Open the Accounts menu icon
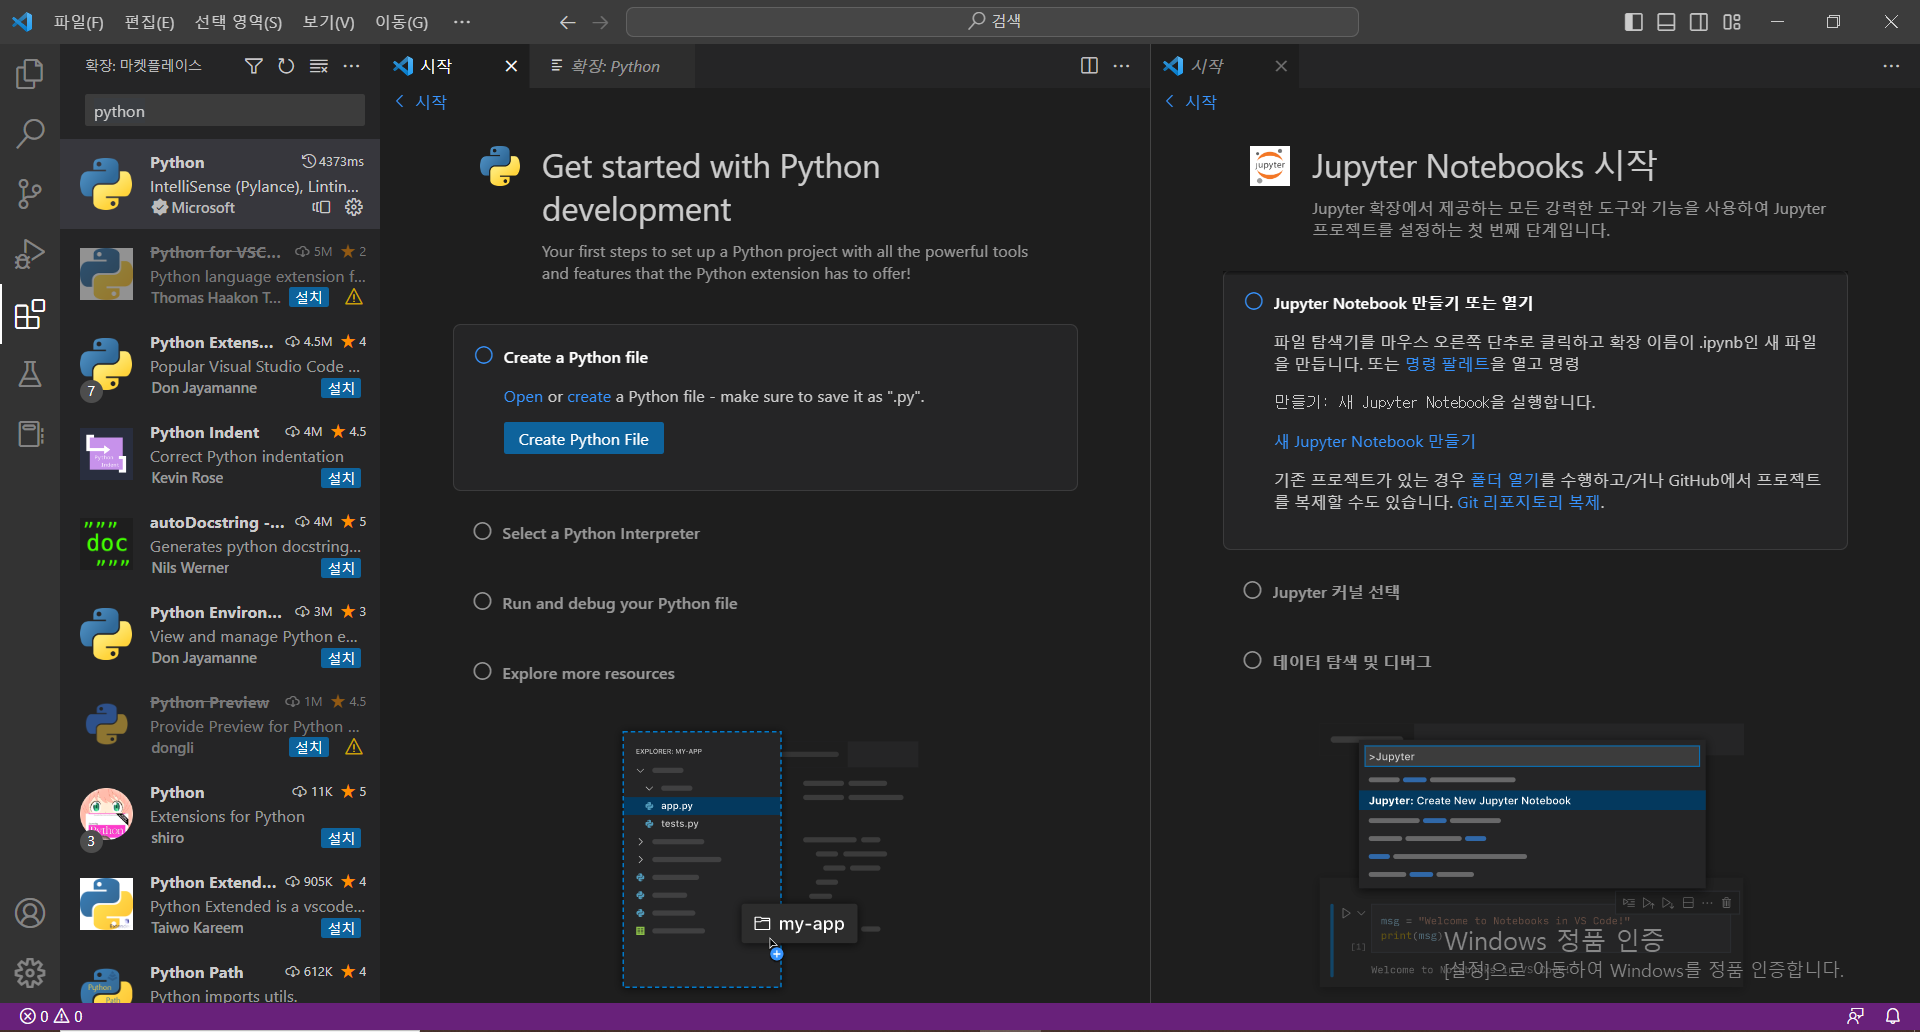The image size is (1920, 1032). (30, 913)
